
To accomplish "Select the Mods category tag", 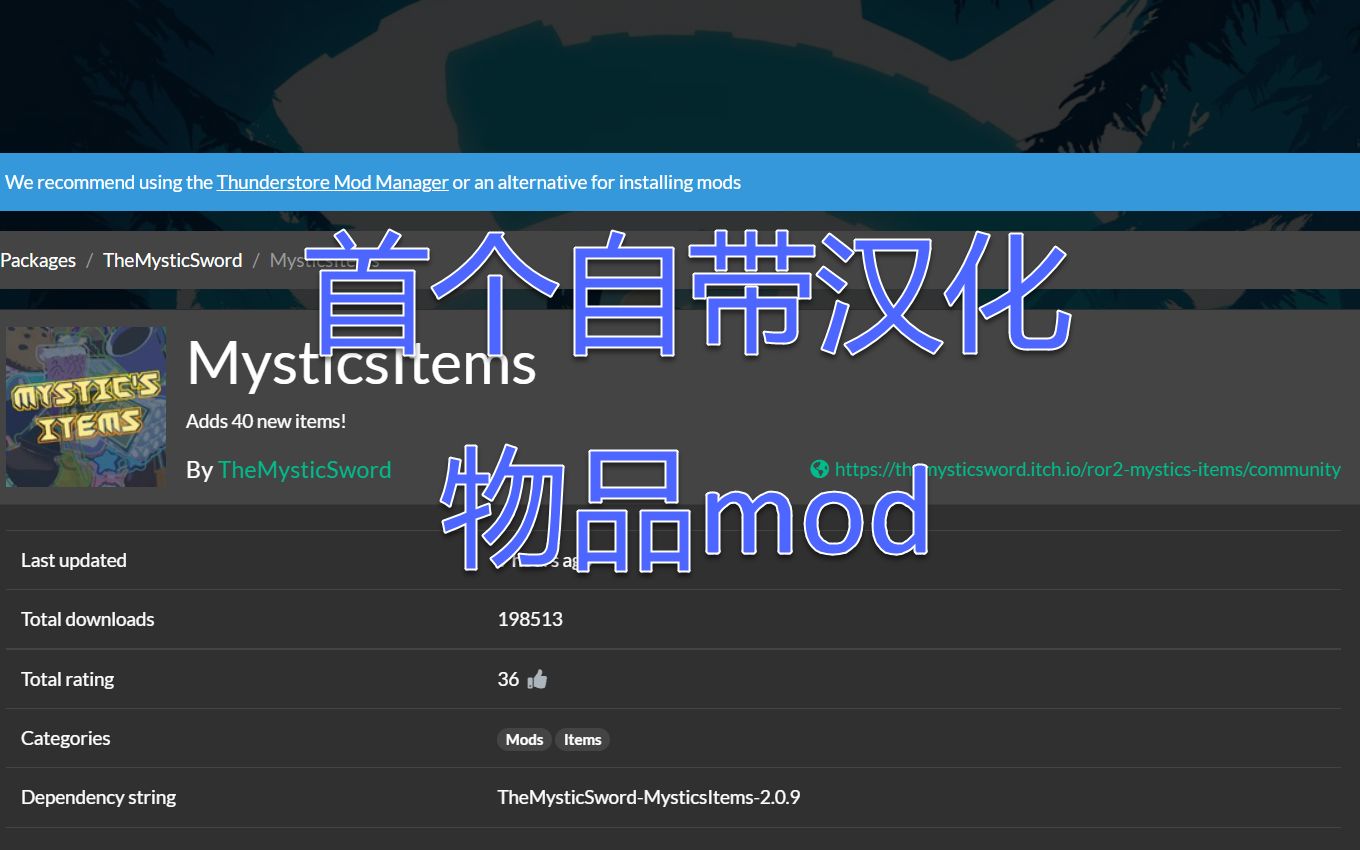I will [x=523, y=740].
